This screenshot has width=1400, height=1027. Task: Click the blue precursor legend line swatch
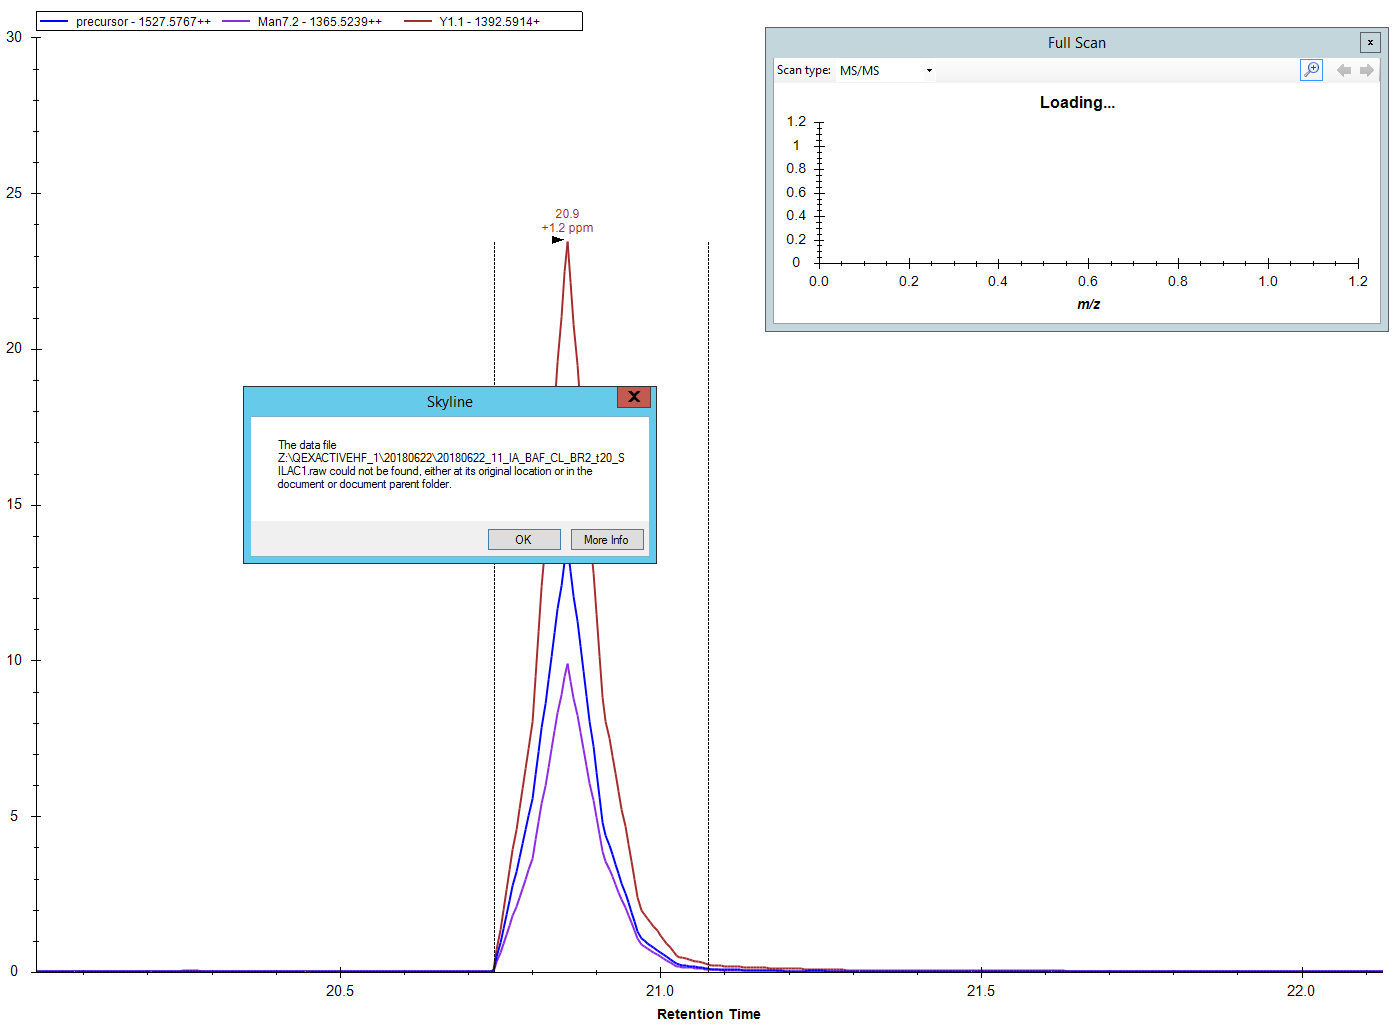[x=55, y=22]
